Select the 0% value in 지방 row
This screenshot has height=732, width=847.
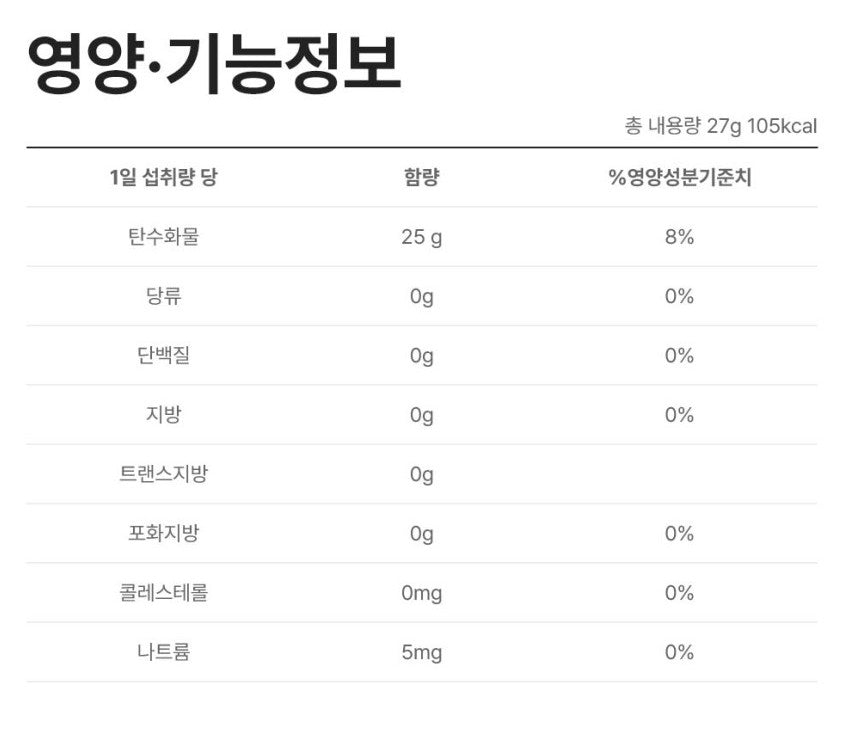pyautogui.click(x=679, y=415)
